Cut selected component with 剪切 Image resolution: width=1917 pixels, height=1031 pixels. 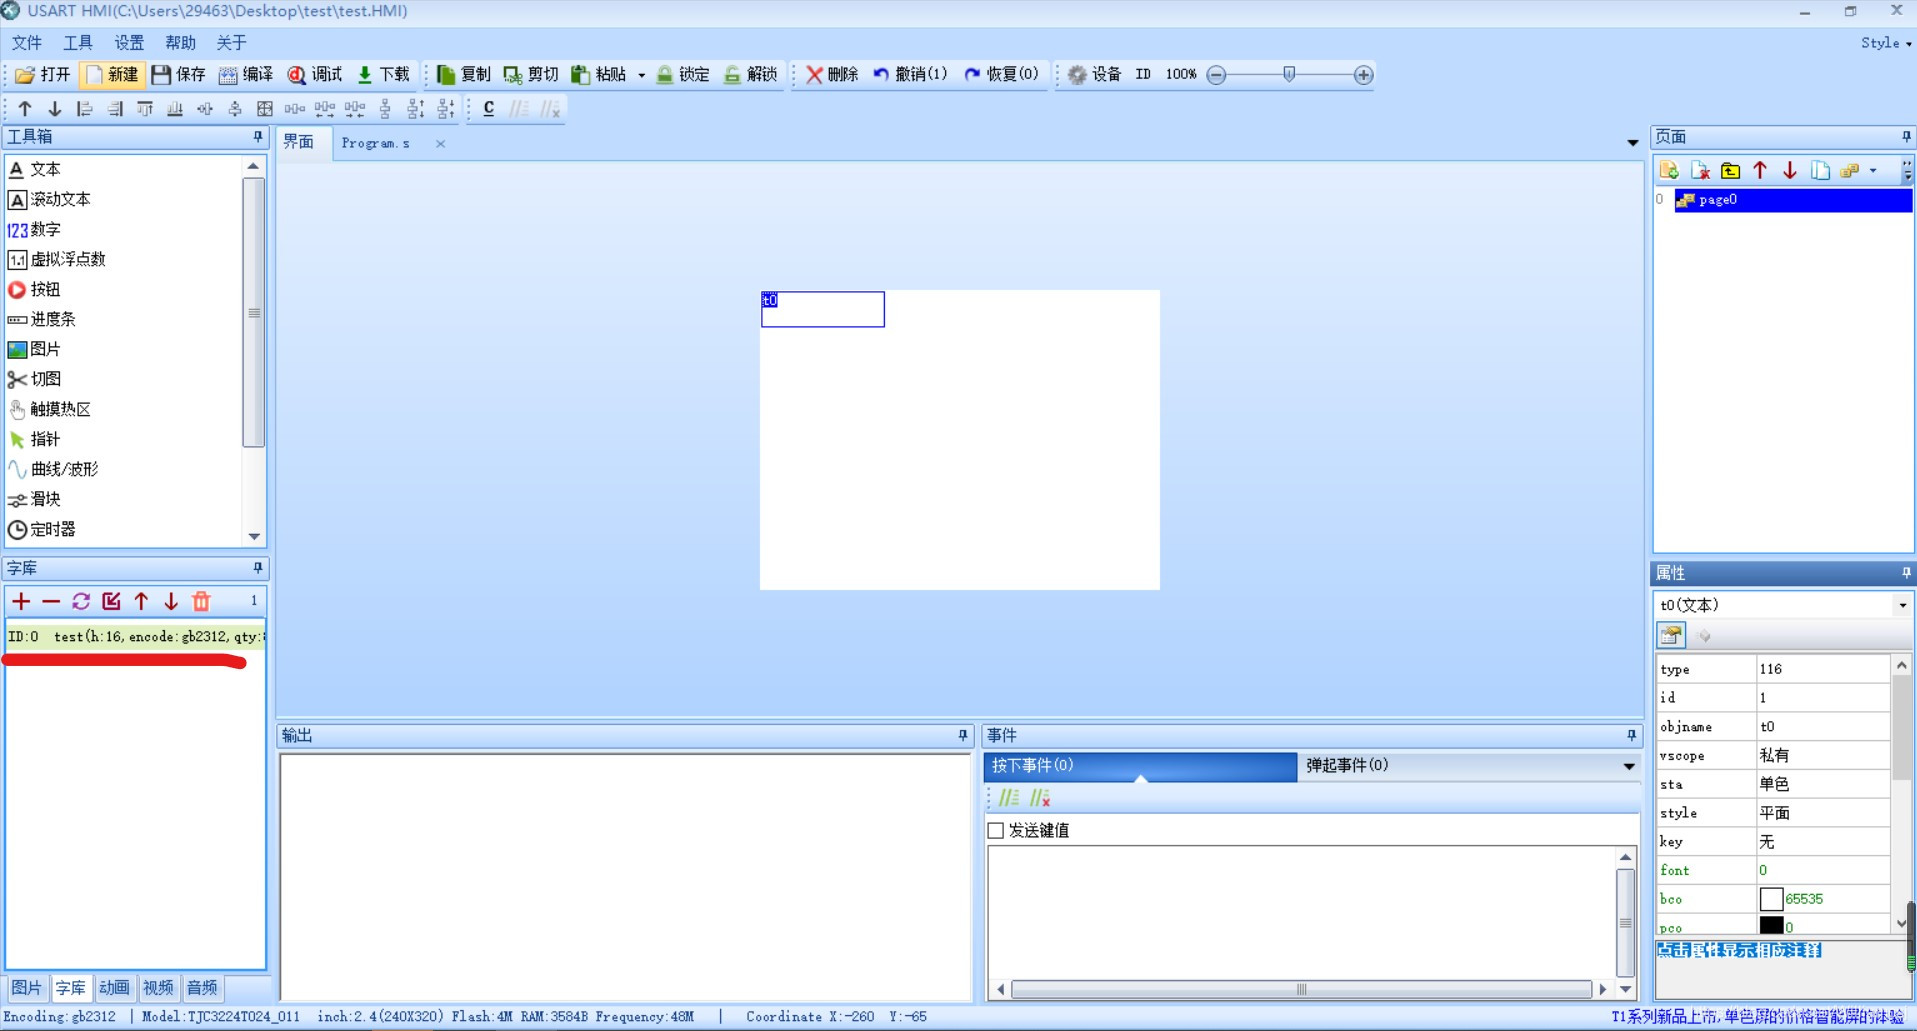coord(531,75)
